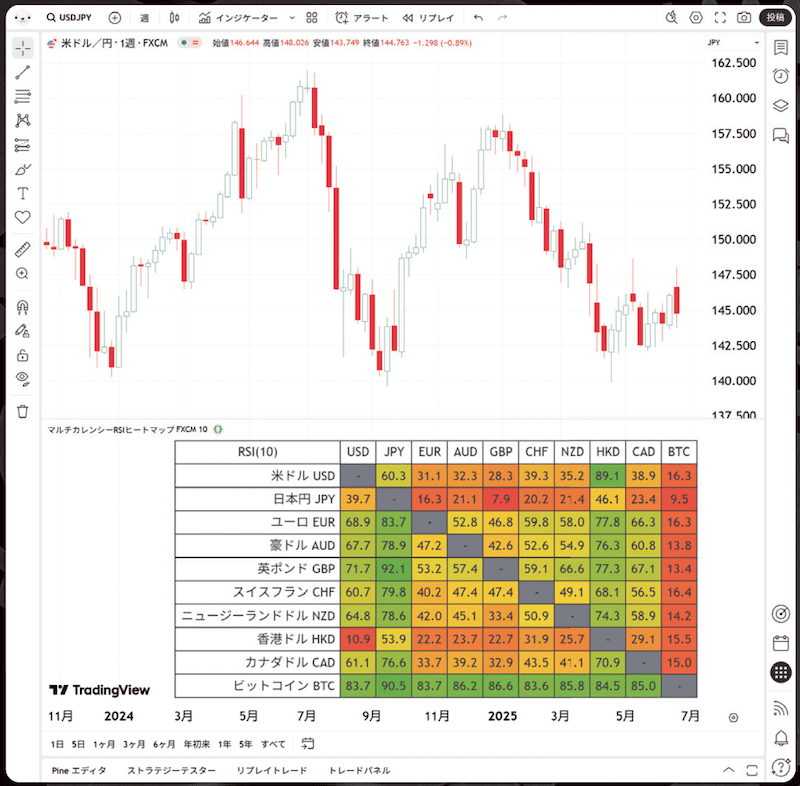Switch to the Pine エディタ tab

[x=78, y=770]
